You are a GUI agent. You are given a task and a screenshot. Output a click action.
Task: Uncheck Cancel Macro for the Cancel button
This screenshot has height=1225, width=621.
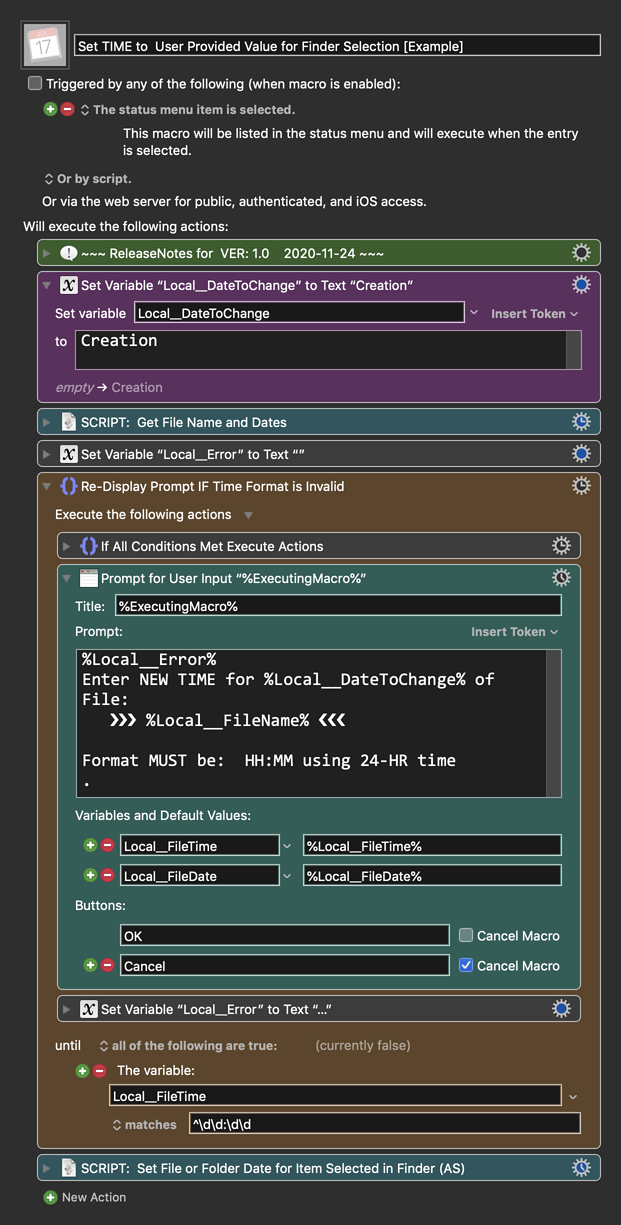click(x=466, y=966)
